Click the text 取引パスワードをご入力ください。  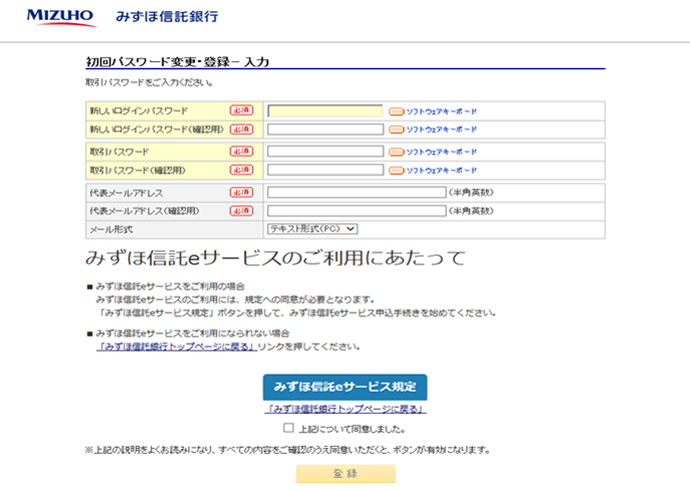[x=149, y=82]
